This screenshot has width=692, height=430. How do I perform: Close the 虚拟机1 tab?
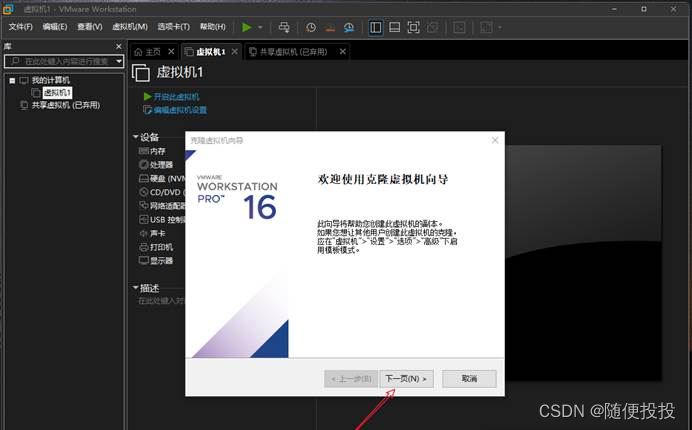tap(235, 52)
